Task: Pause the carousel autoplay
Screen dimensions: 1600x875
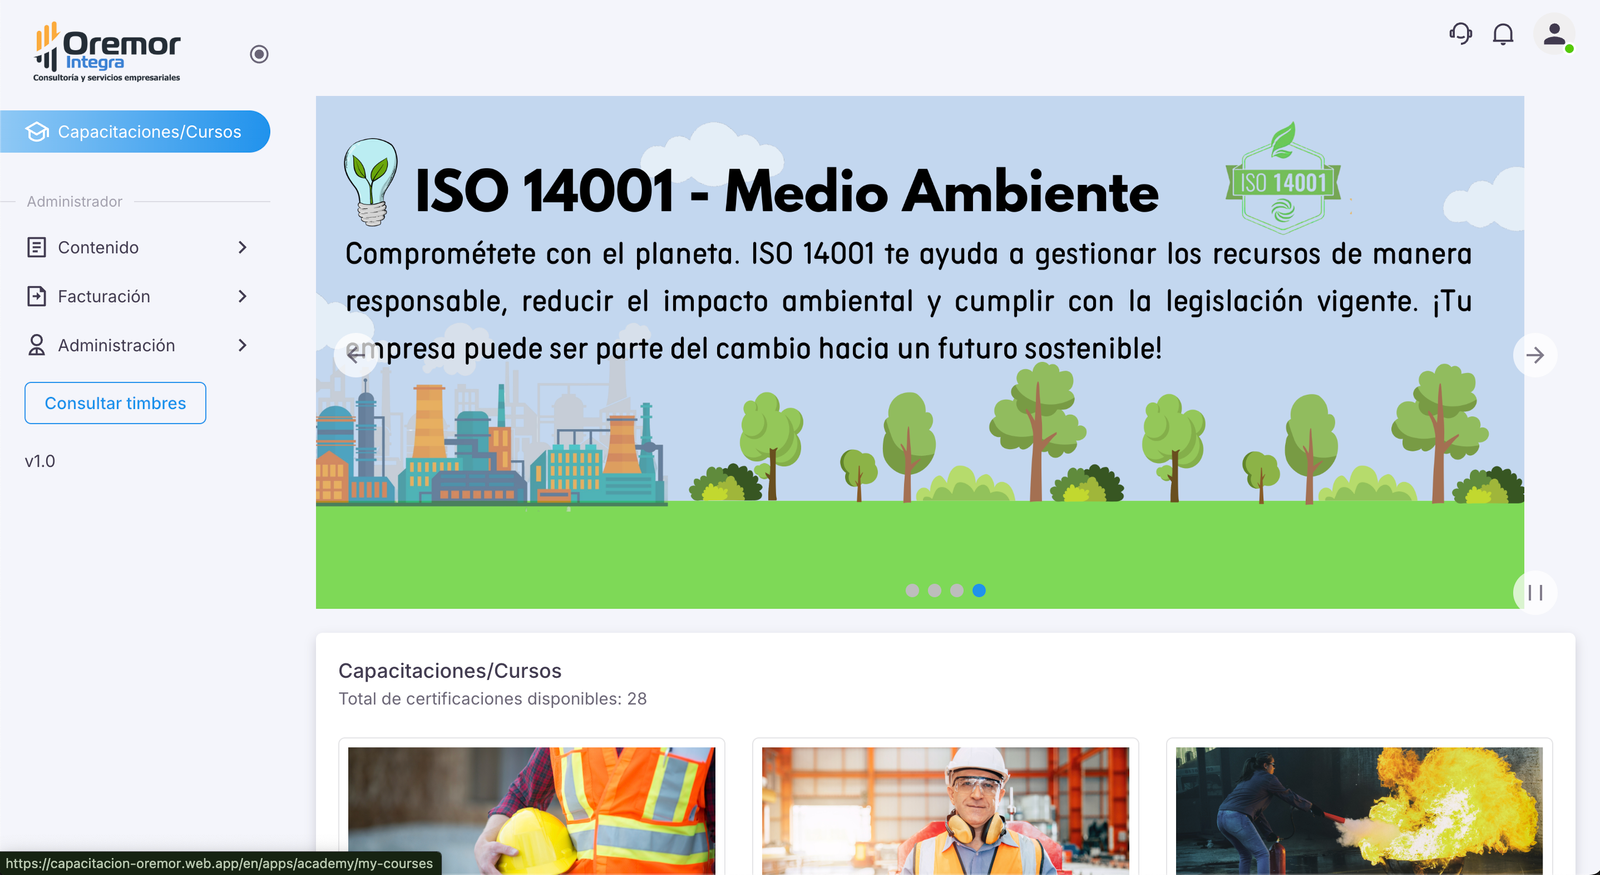Action: [1535, 593]
